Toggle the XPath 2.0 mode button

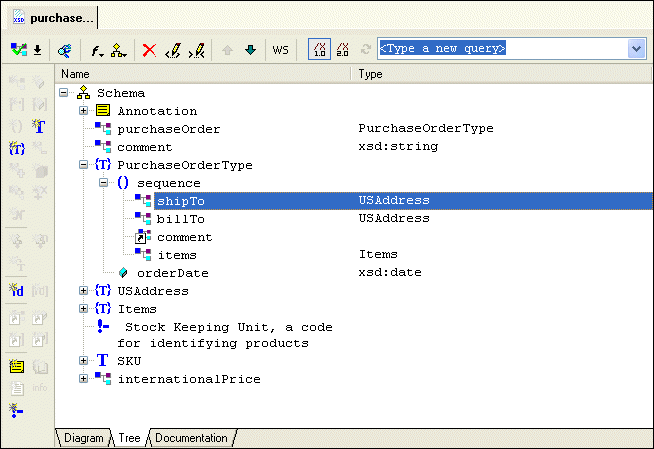(x=343, y=49)
